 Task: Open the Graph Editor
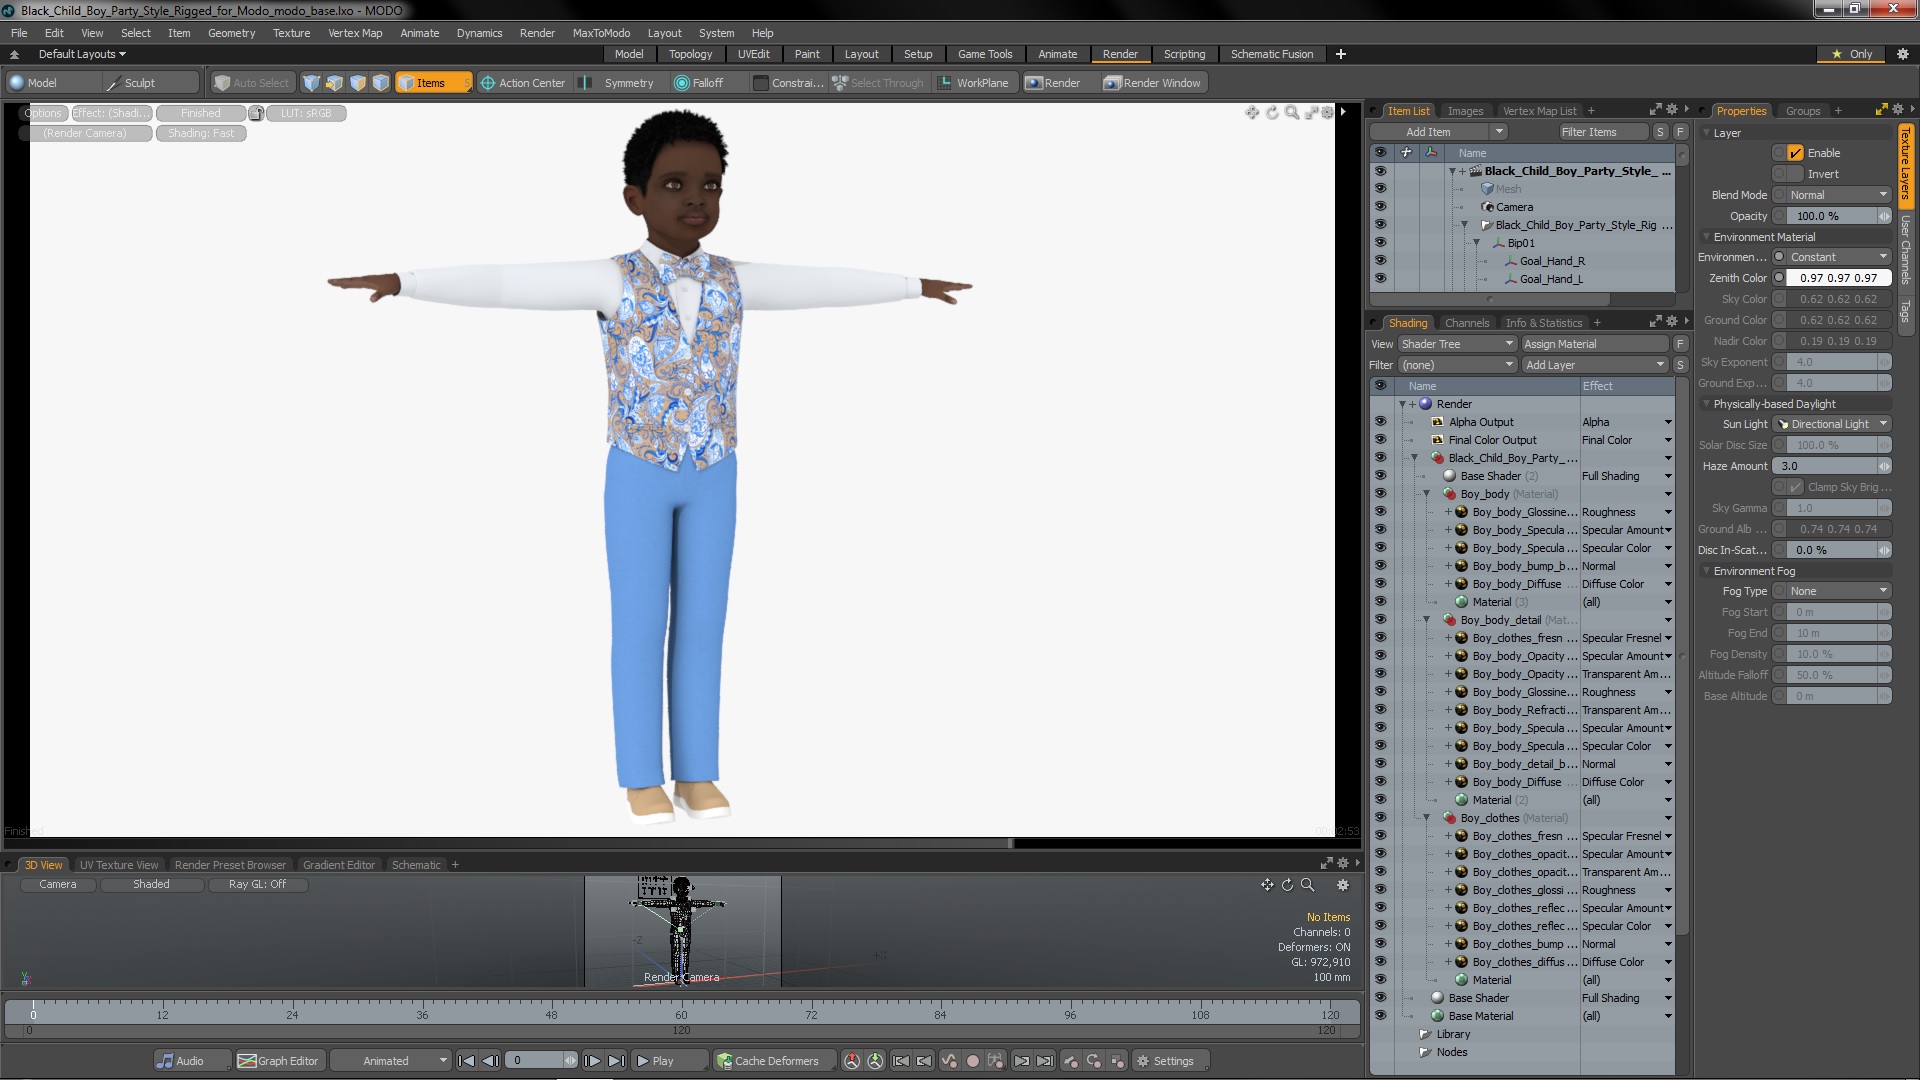point(278,1061)
